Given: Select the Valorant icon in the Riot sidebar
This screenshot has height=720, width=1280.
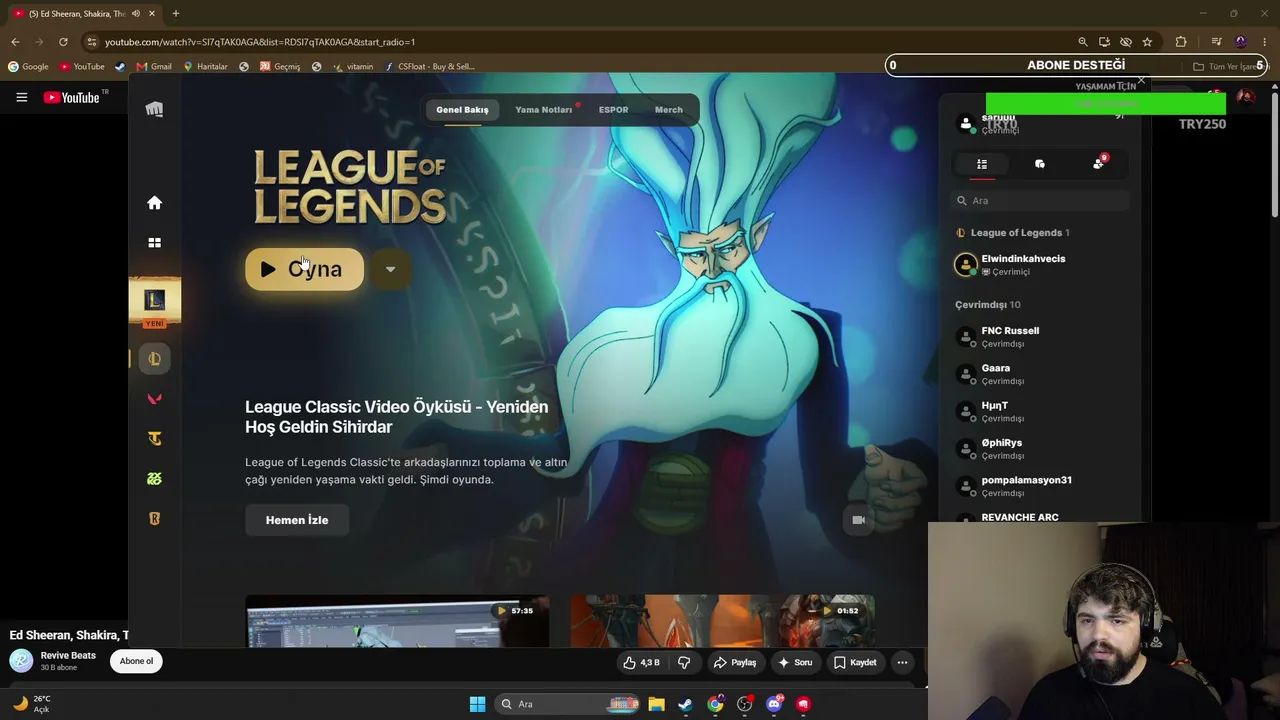Looking at the screenshot, I should click(154, 399).
